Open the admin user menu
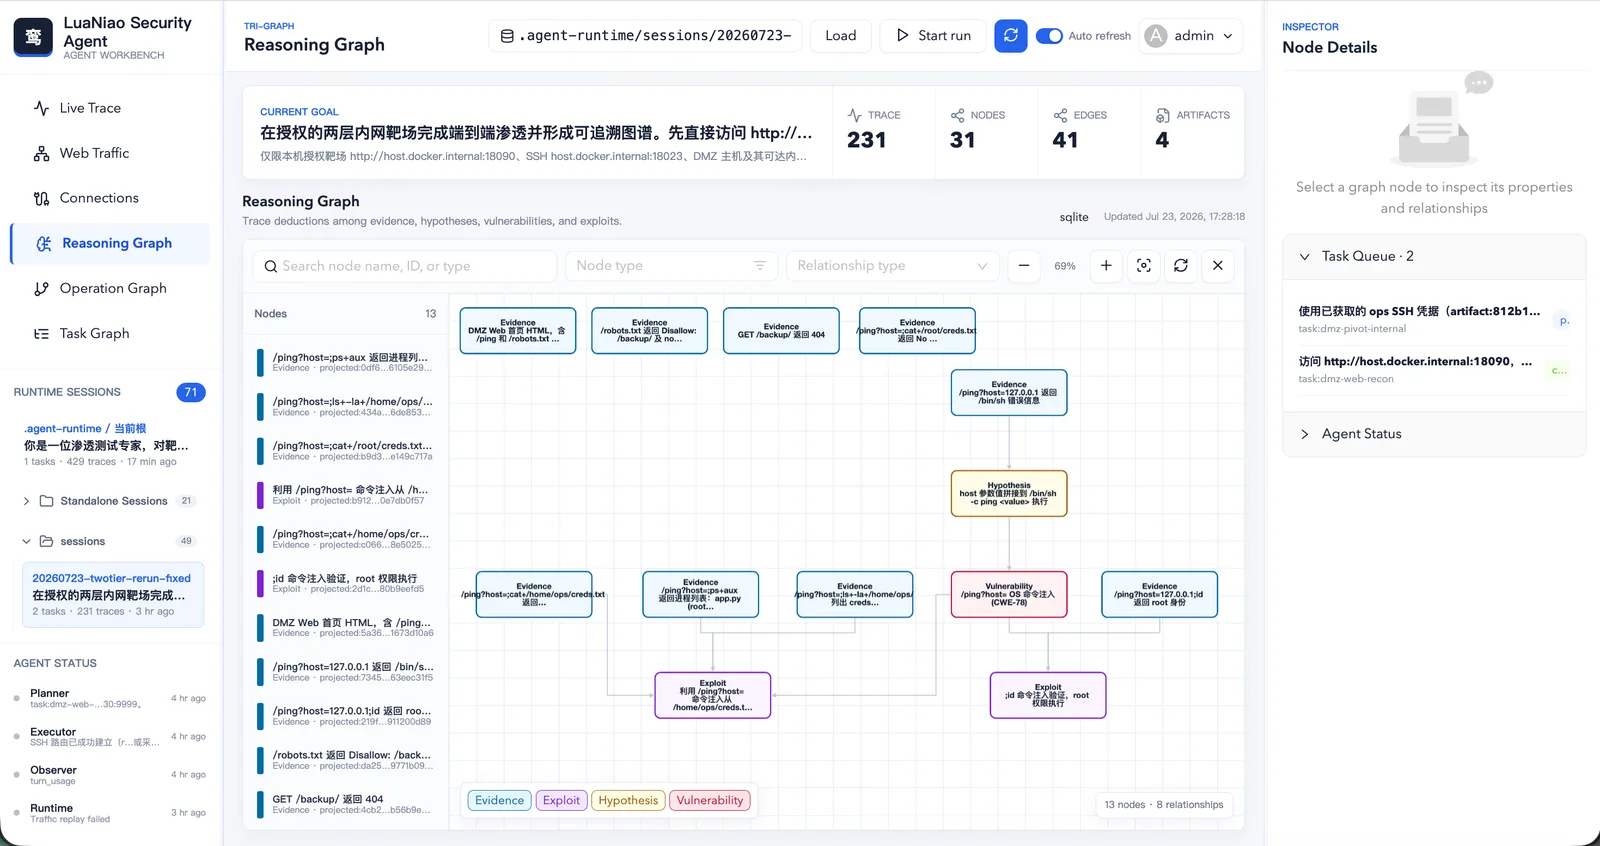This screenshot has width=1600, height=846. [1191, 36]
